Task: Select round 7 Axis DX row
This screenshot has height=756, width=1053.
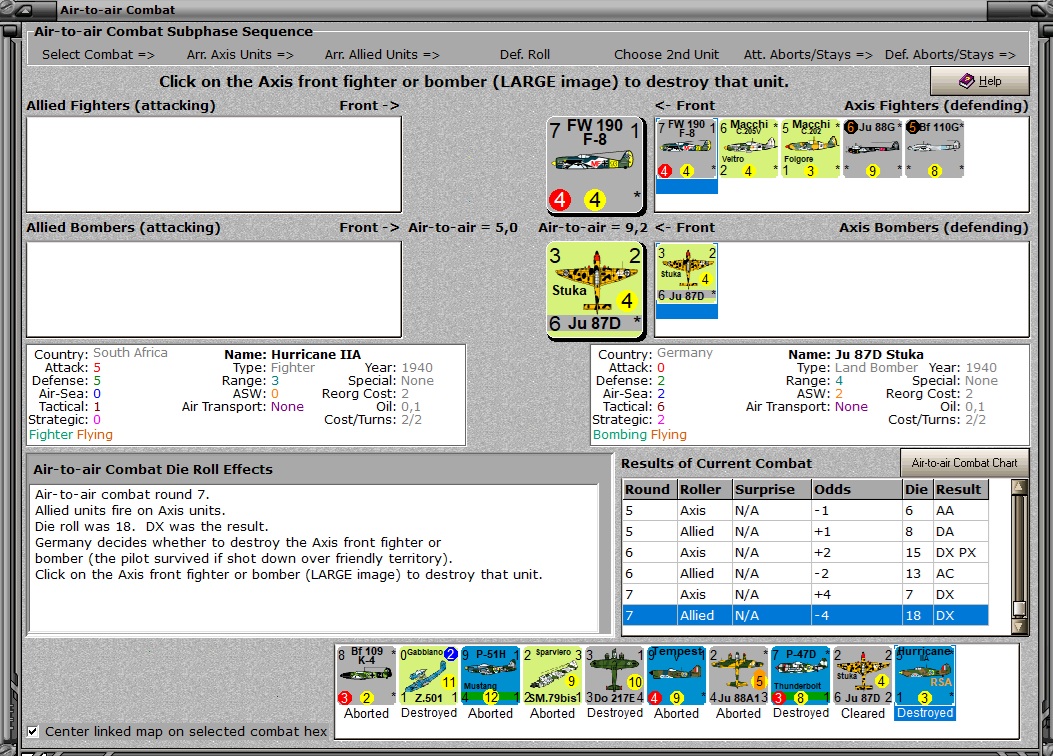Action: (x=806, y=594)
